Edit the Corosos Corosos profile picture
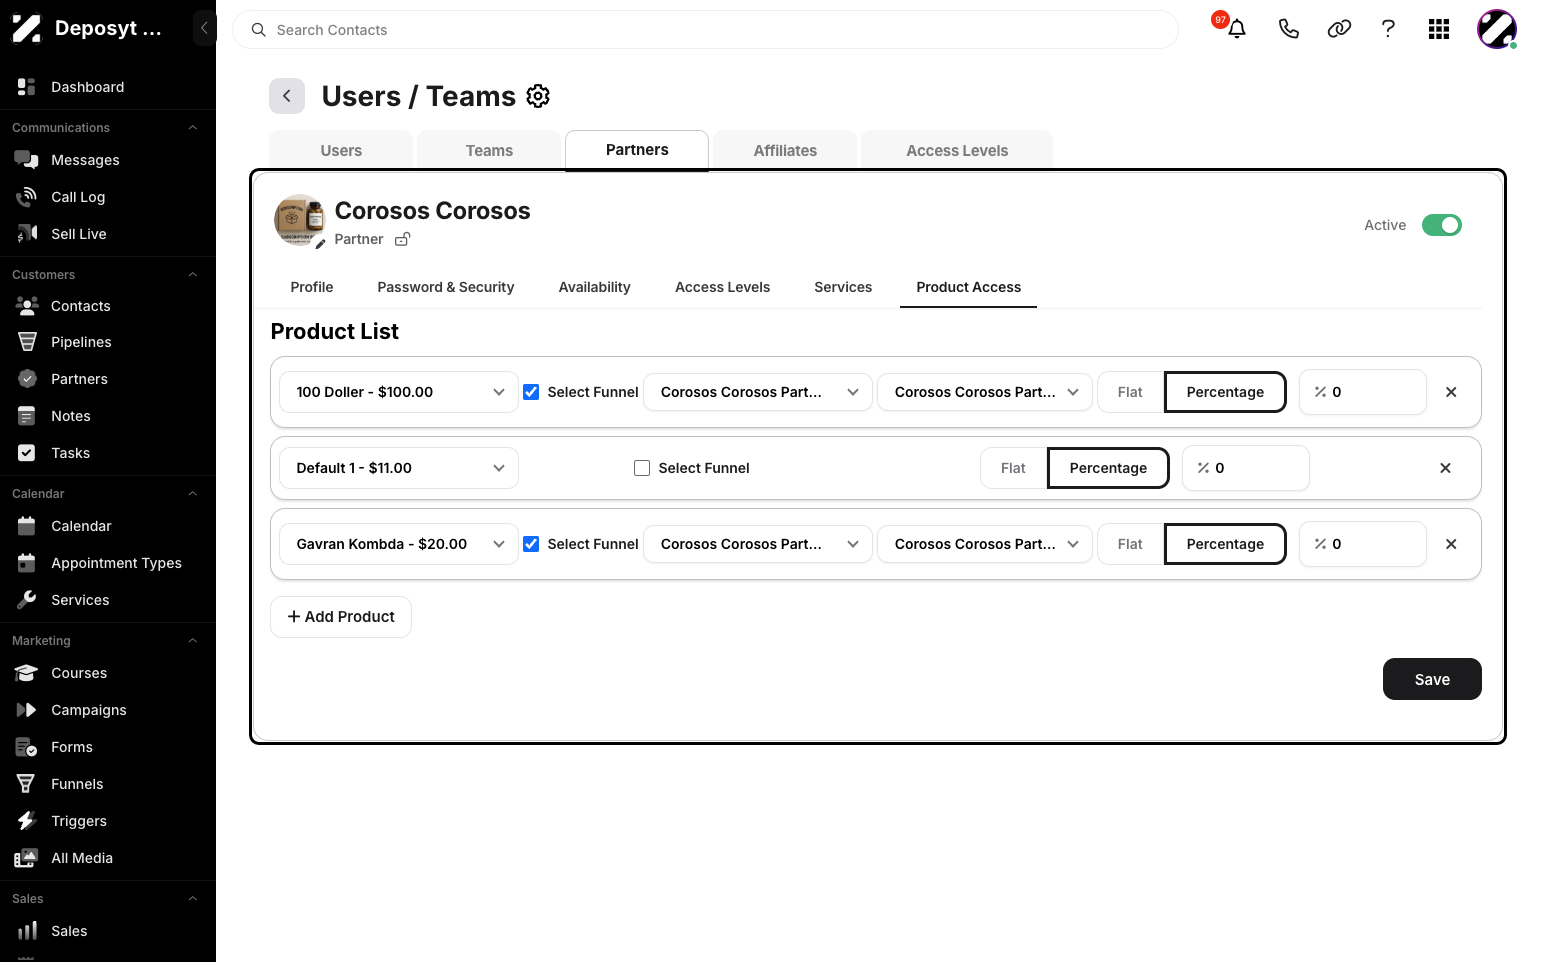This screenshot has width=1541, height=962. [x=320, y=243]
